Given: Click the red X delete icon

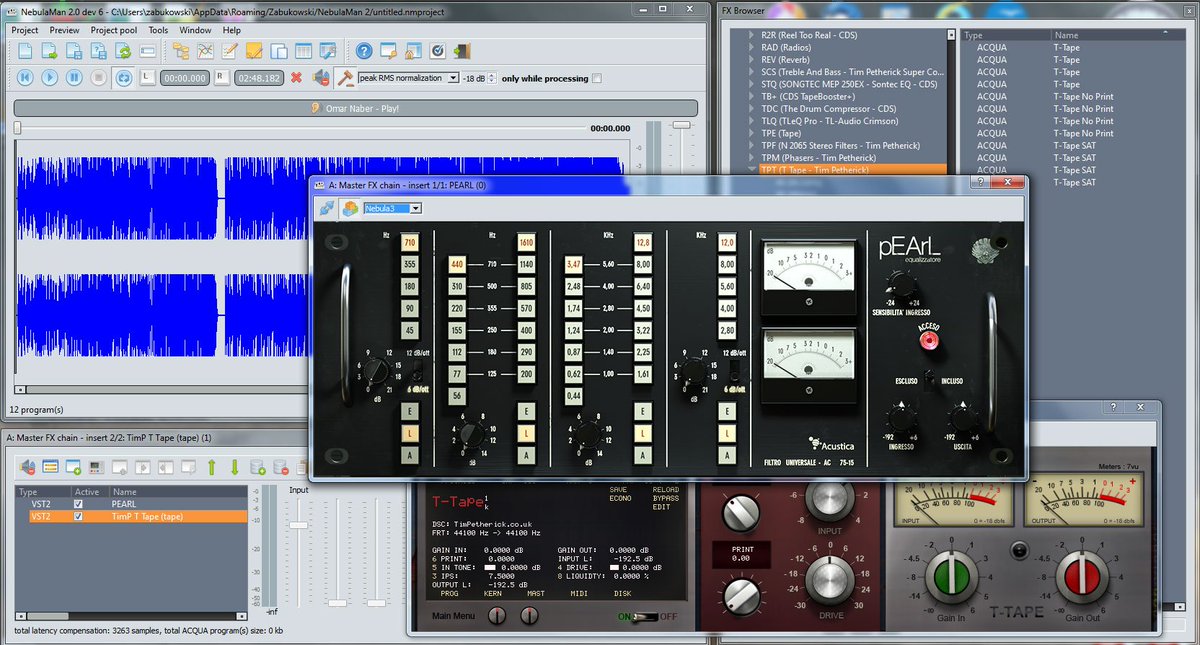Looking at the screenshot, I should 296,77.
